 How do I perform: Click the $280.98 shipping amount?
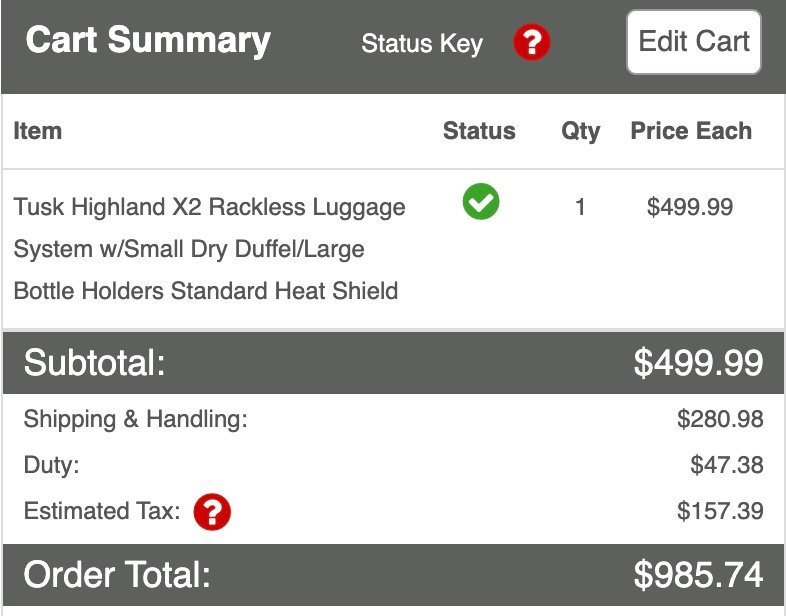click(x=720, y=419)
